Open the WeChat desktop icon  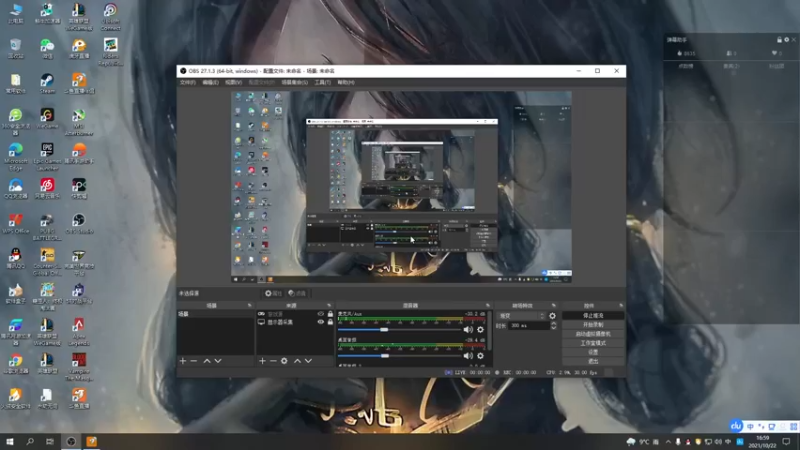(x=47, y=48)
